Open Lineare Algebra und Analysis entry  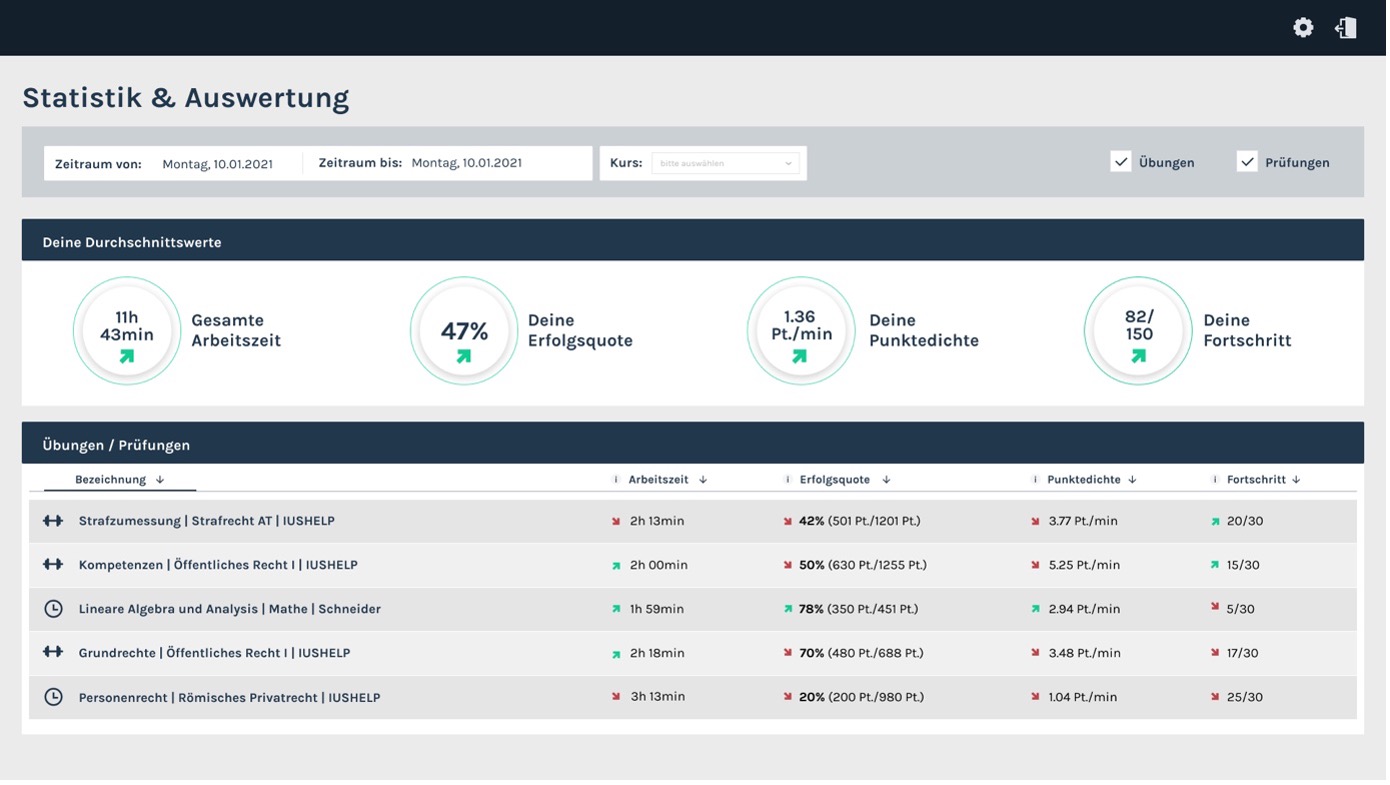230,609
